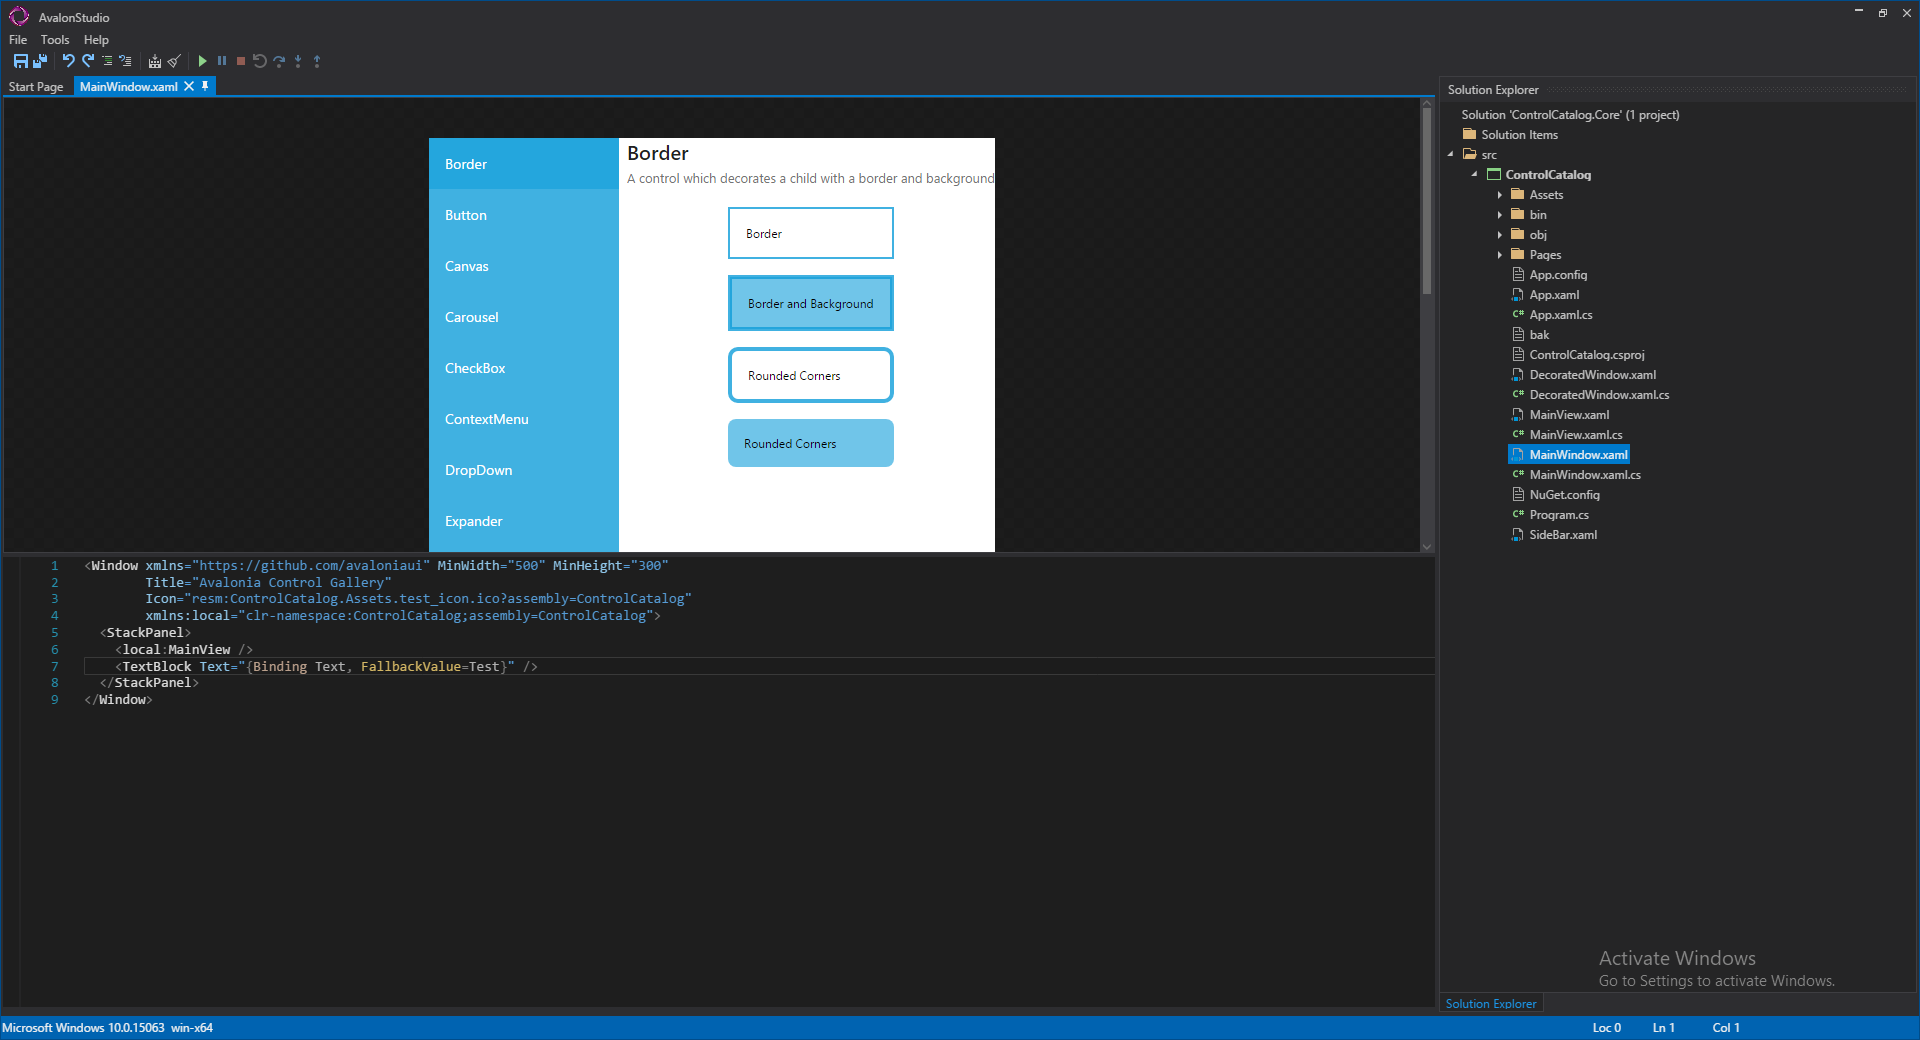Screen dimensions: 1920x1040
Task: Start debugging with the green play icon
Action: click(203, 61)
